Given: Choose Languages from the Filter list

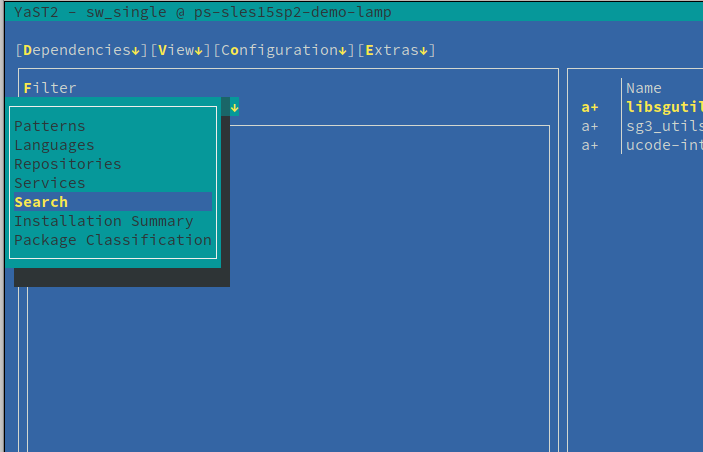Looking at the screenshot, I should coord(113,145).
